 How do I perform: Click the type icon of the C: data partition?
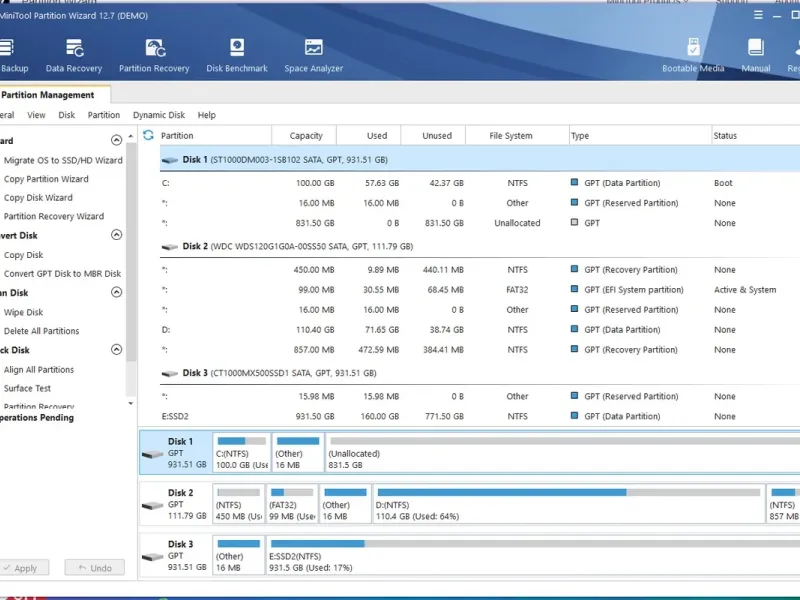574,182
